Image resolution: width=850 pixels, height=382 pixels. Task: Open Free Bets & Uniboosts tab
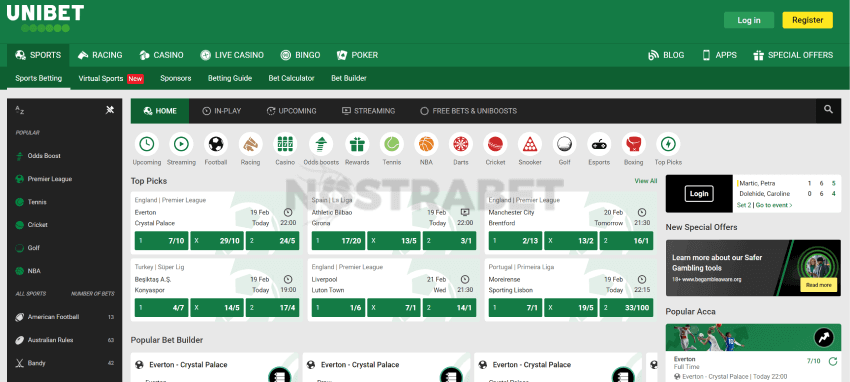point(469,111)
